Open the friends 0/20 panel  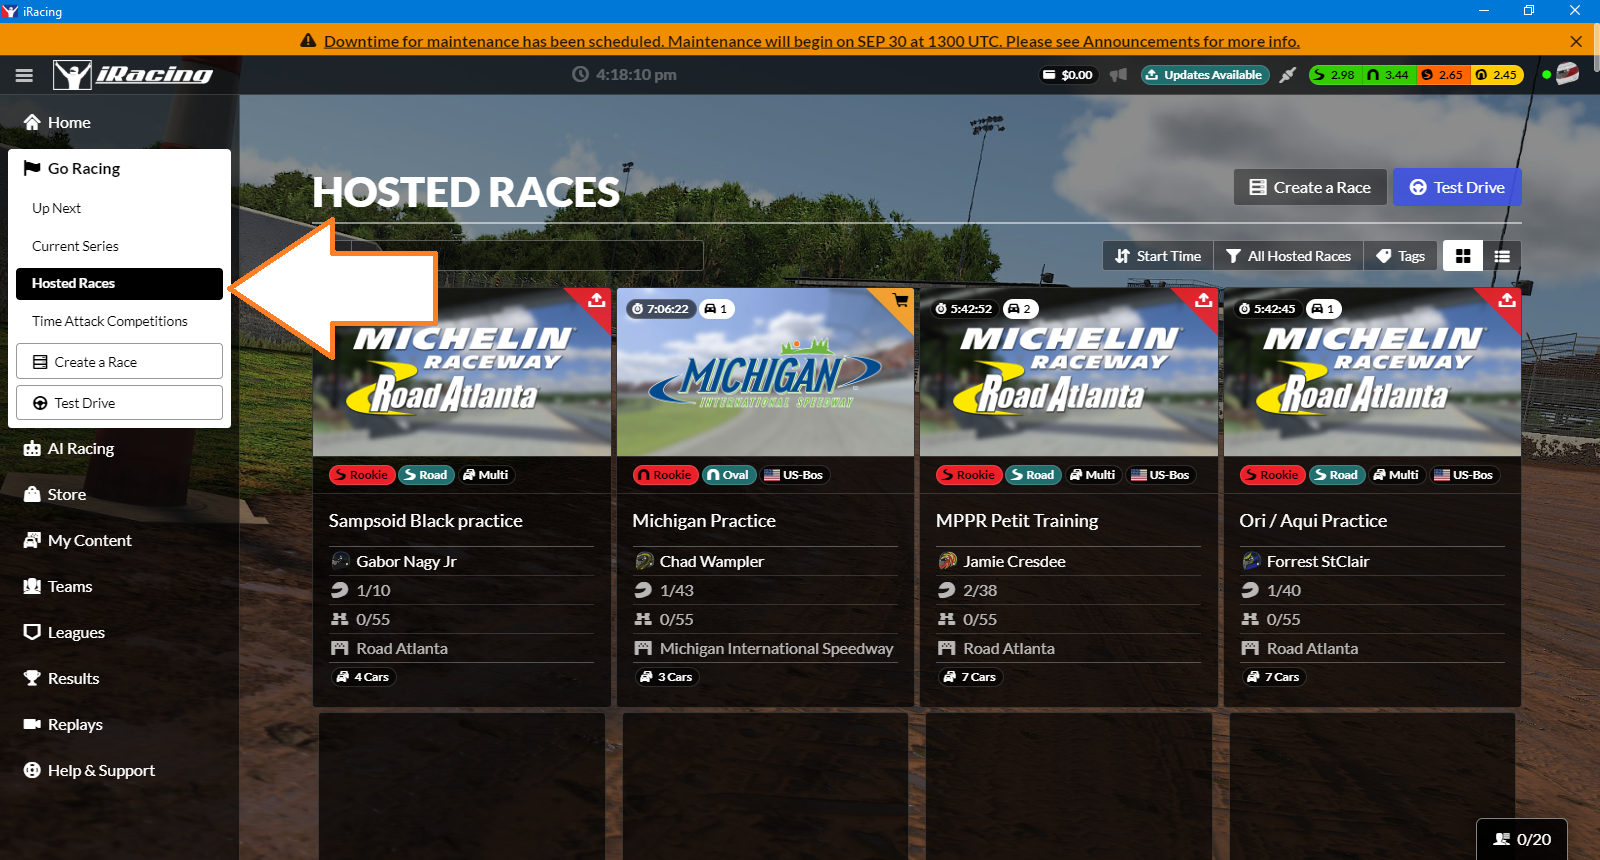pos(1522,840)
